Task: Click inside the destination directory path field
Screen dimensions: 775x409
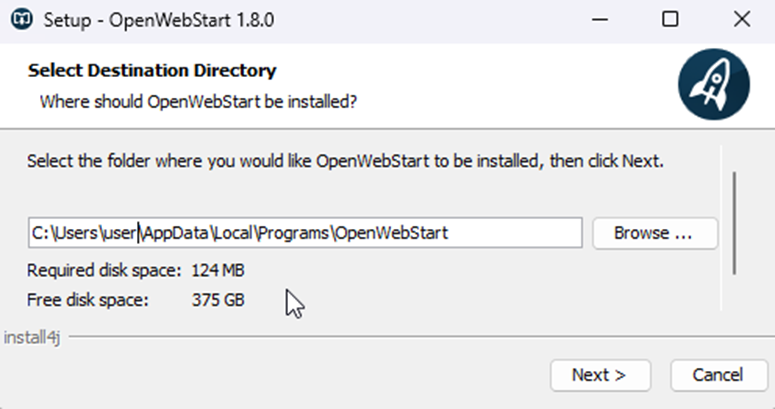Action: tap(305, 233)
